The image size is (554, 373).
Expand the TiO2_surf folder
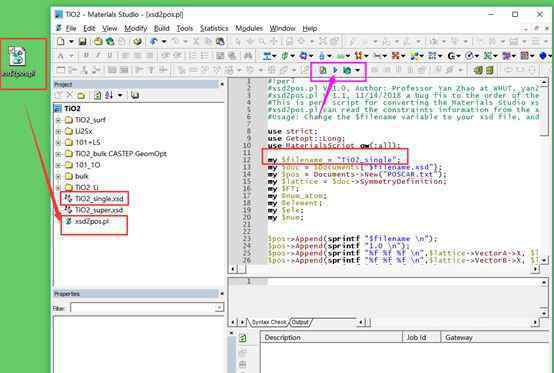58,120
